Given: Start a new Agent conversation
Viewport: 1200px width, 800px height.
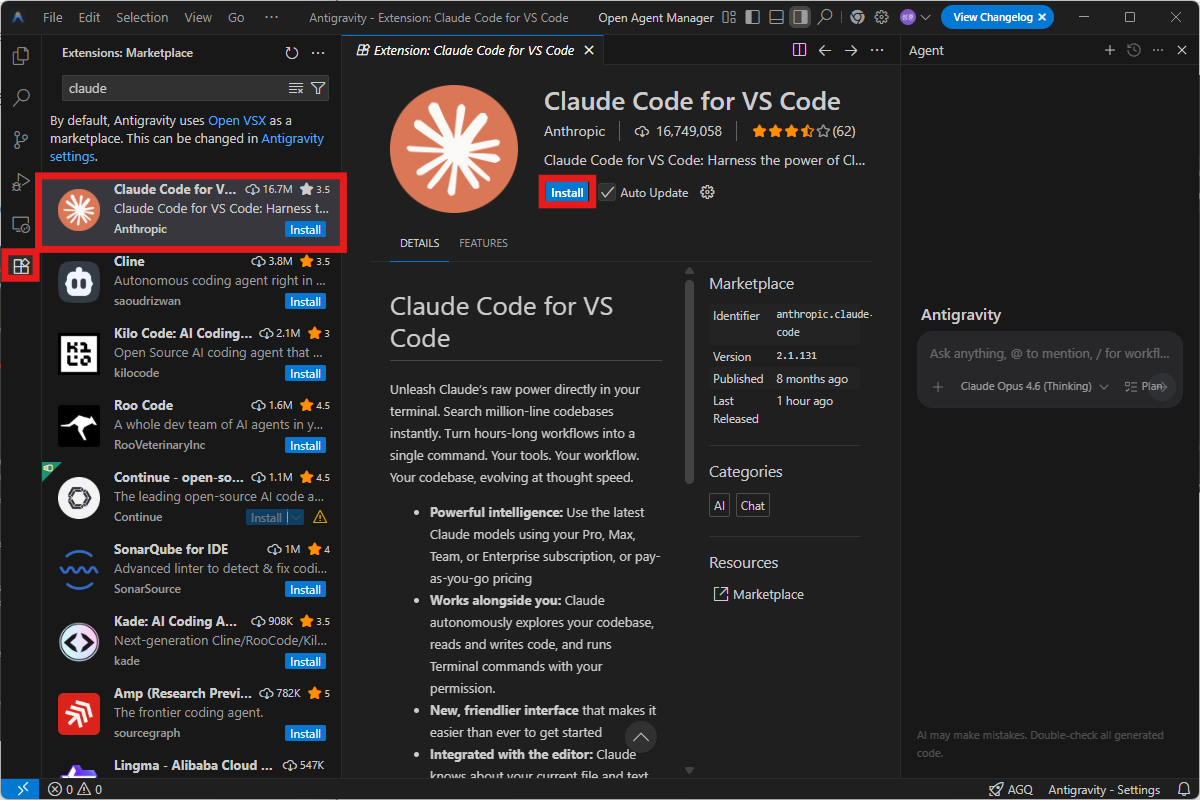Looking at the screenshot, I should [x=1109, y=50].
